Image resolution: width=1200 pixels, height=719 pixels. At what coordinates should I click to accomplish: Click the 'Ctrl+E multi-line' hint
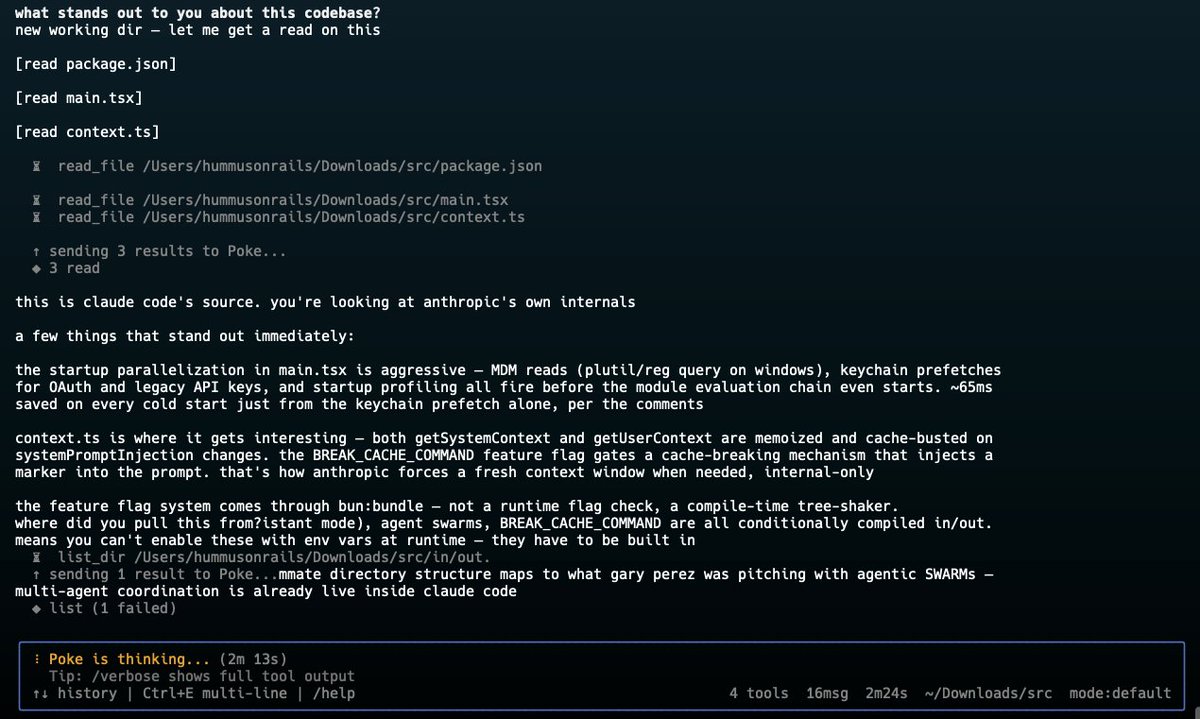[x=214, y=693]
